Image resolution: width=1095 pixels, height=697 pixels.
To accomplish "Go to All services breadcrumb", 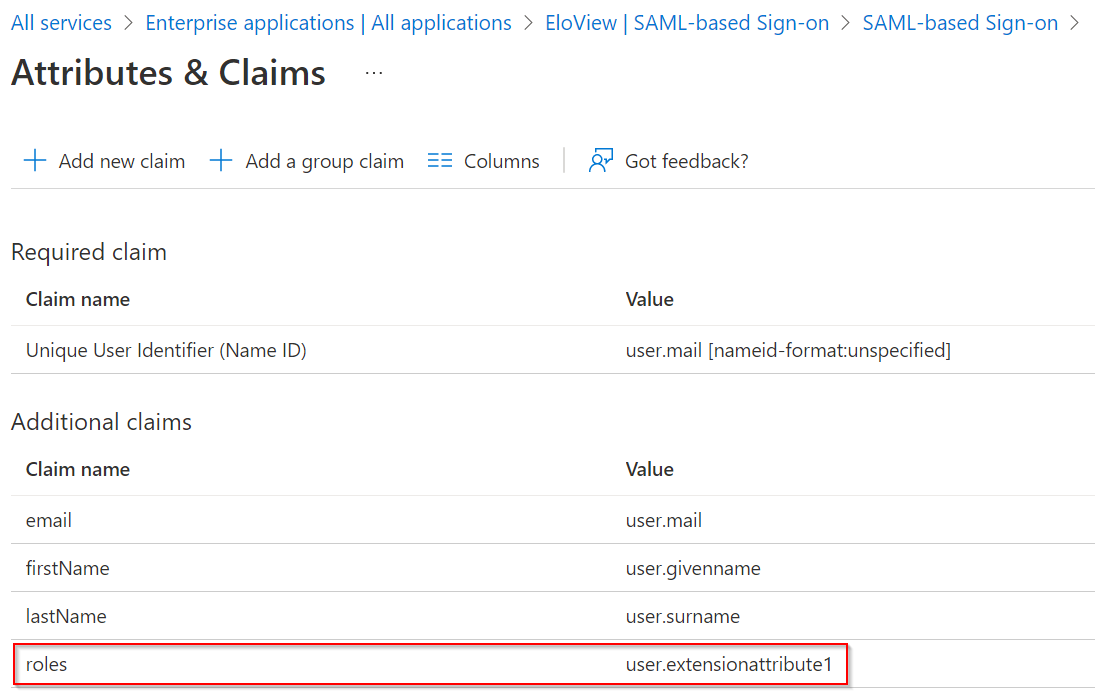I will click(61, 23).
